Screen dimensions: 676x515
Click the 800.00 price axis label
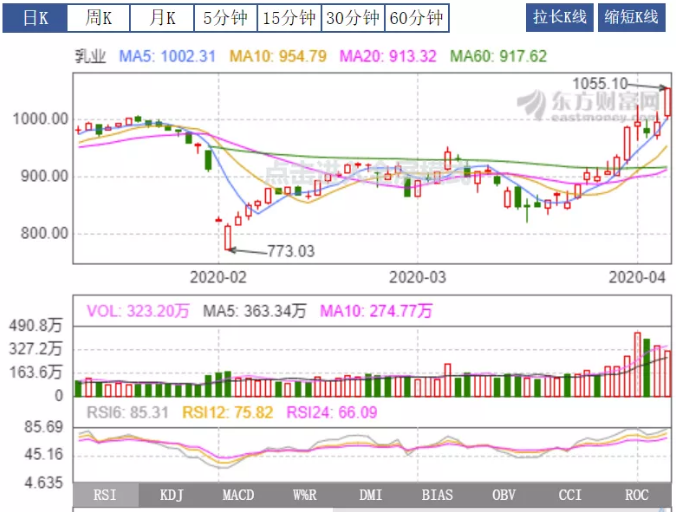(44, 234)
